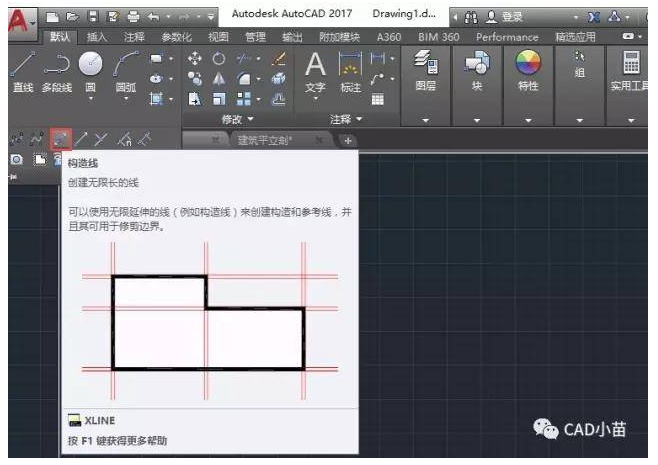Click the Rotate tool icon
658x465 pixels.
pos(219,58)
